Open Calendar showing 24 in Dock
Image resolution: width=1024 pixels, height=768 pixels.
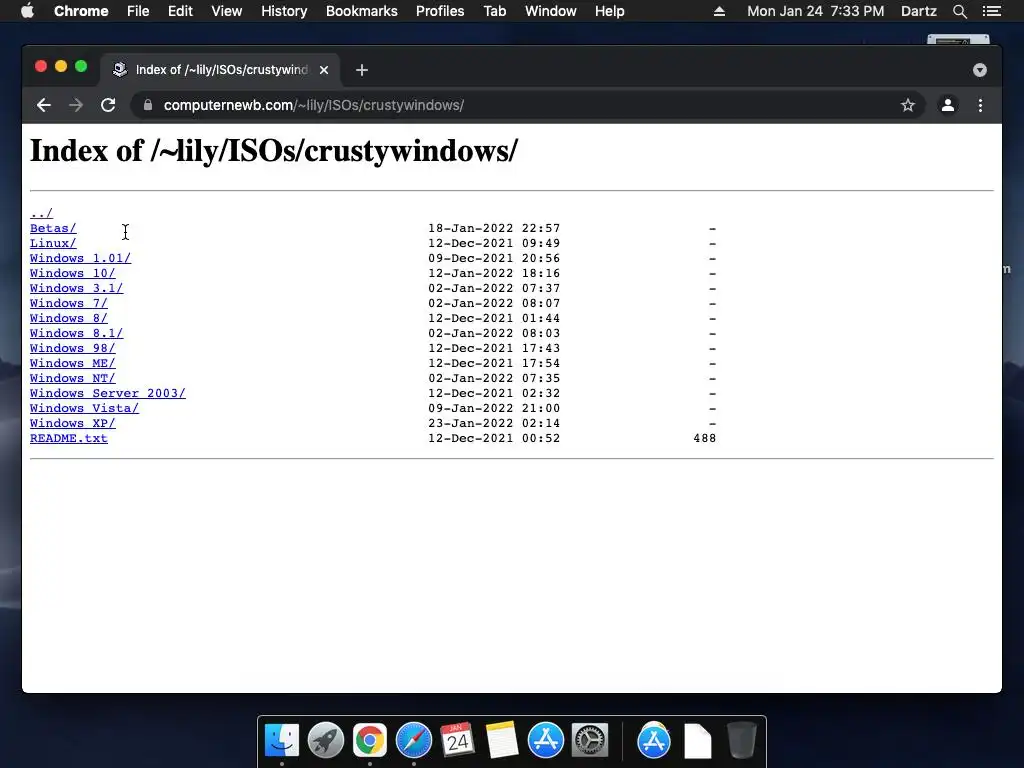click(x=457, y=741)
